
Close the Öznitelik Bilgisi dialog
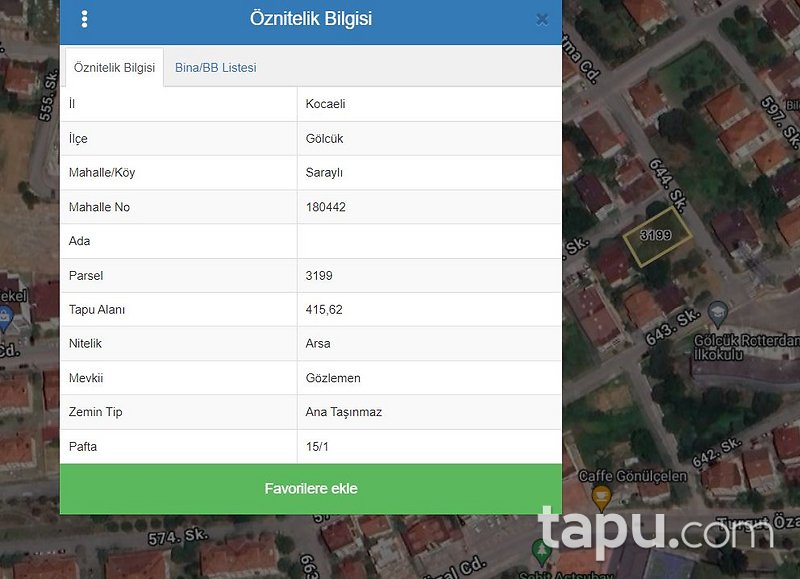tap(542, 19)
